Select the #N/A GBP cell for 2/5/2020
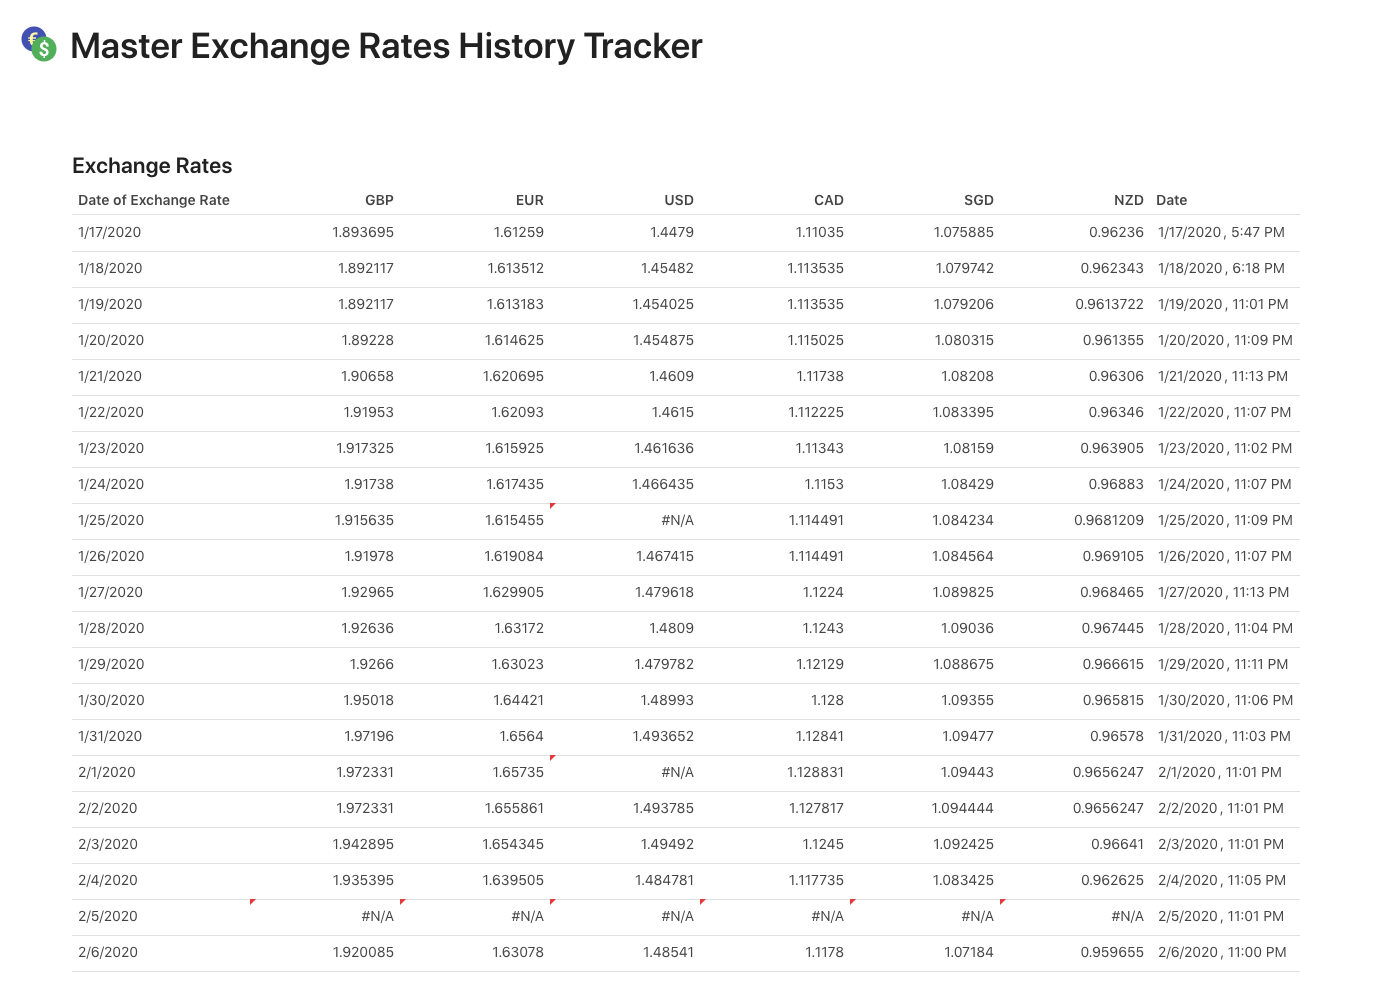The height and width of the screenshot is (994, 1376). (x=377, y=916)
